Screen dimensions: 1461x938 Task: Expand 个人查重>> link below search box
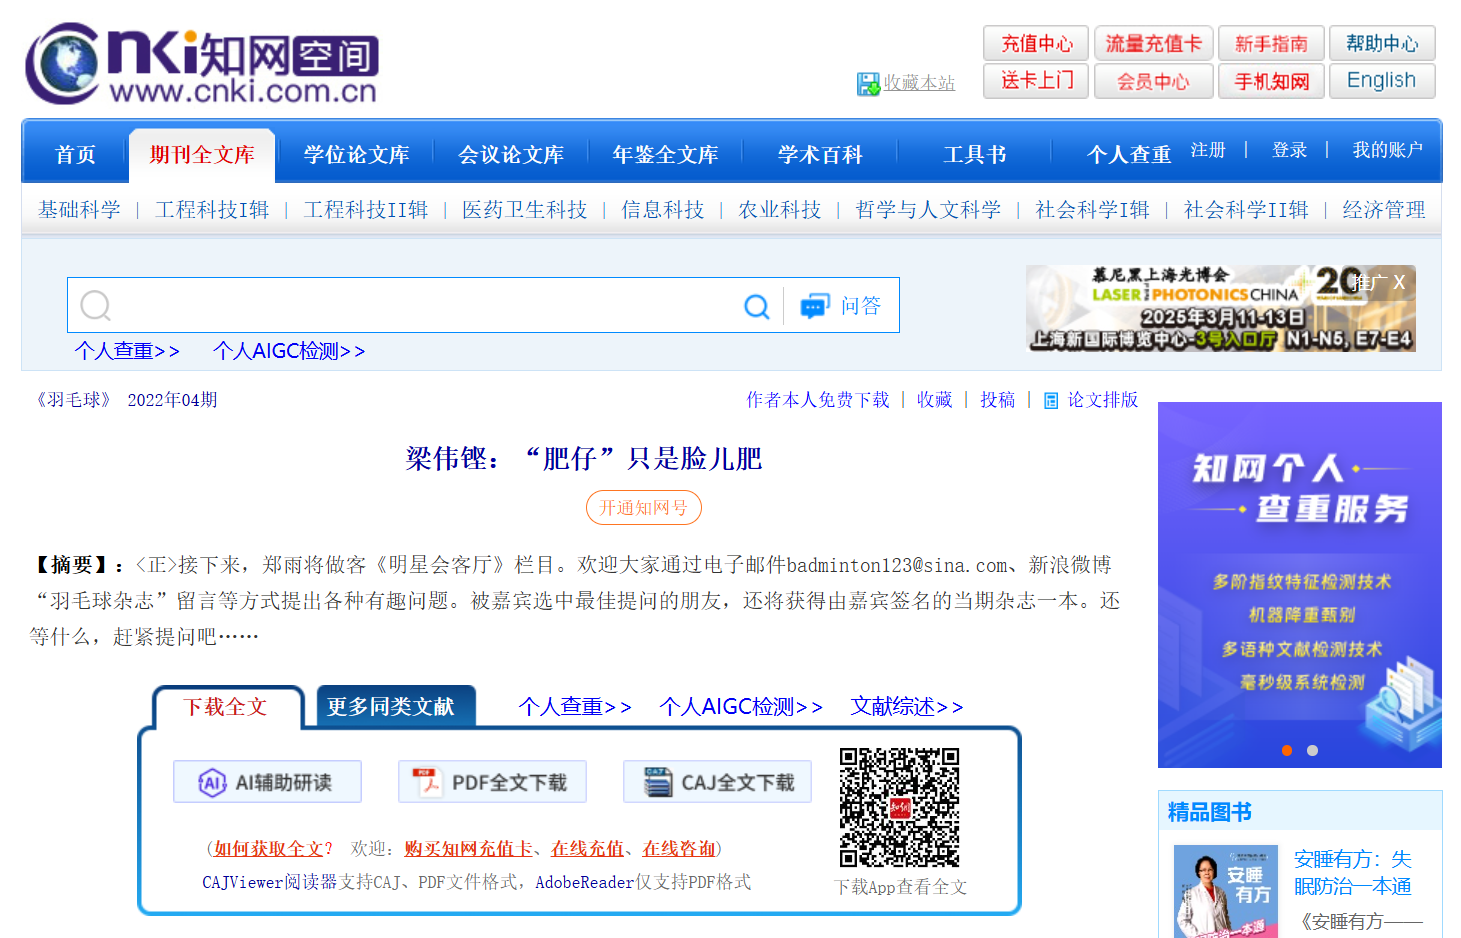coord(127,351)
